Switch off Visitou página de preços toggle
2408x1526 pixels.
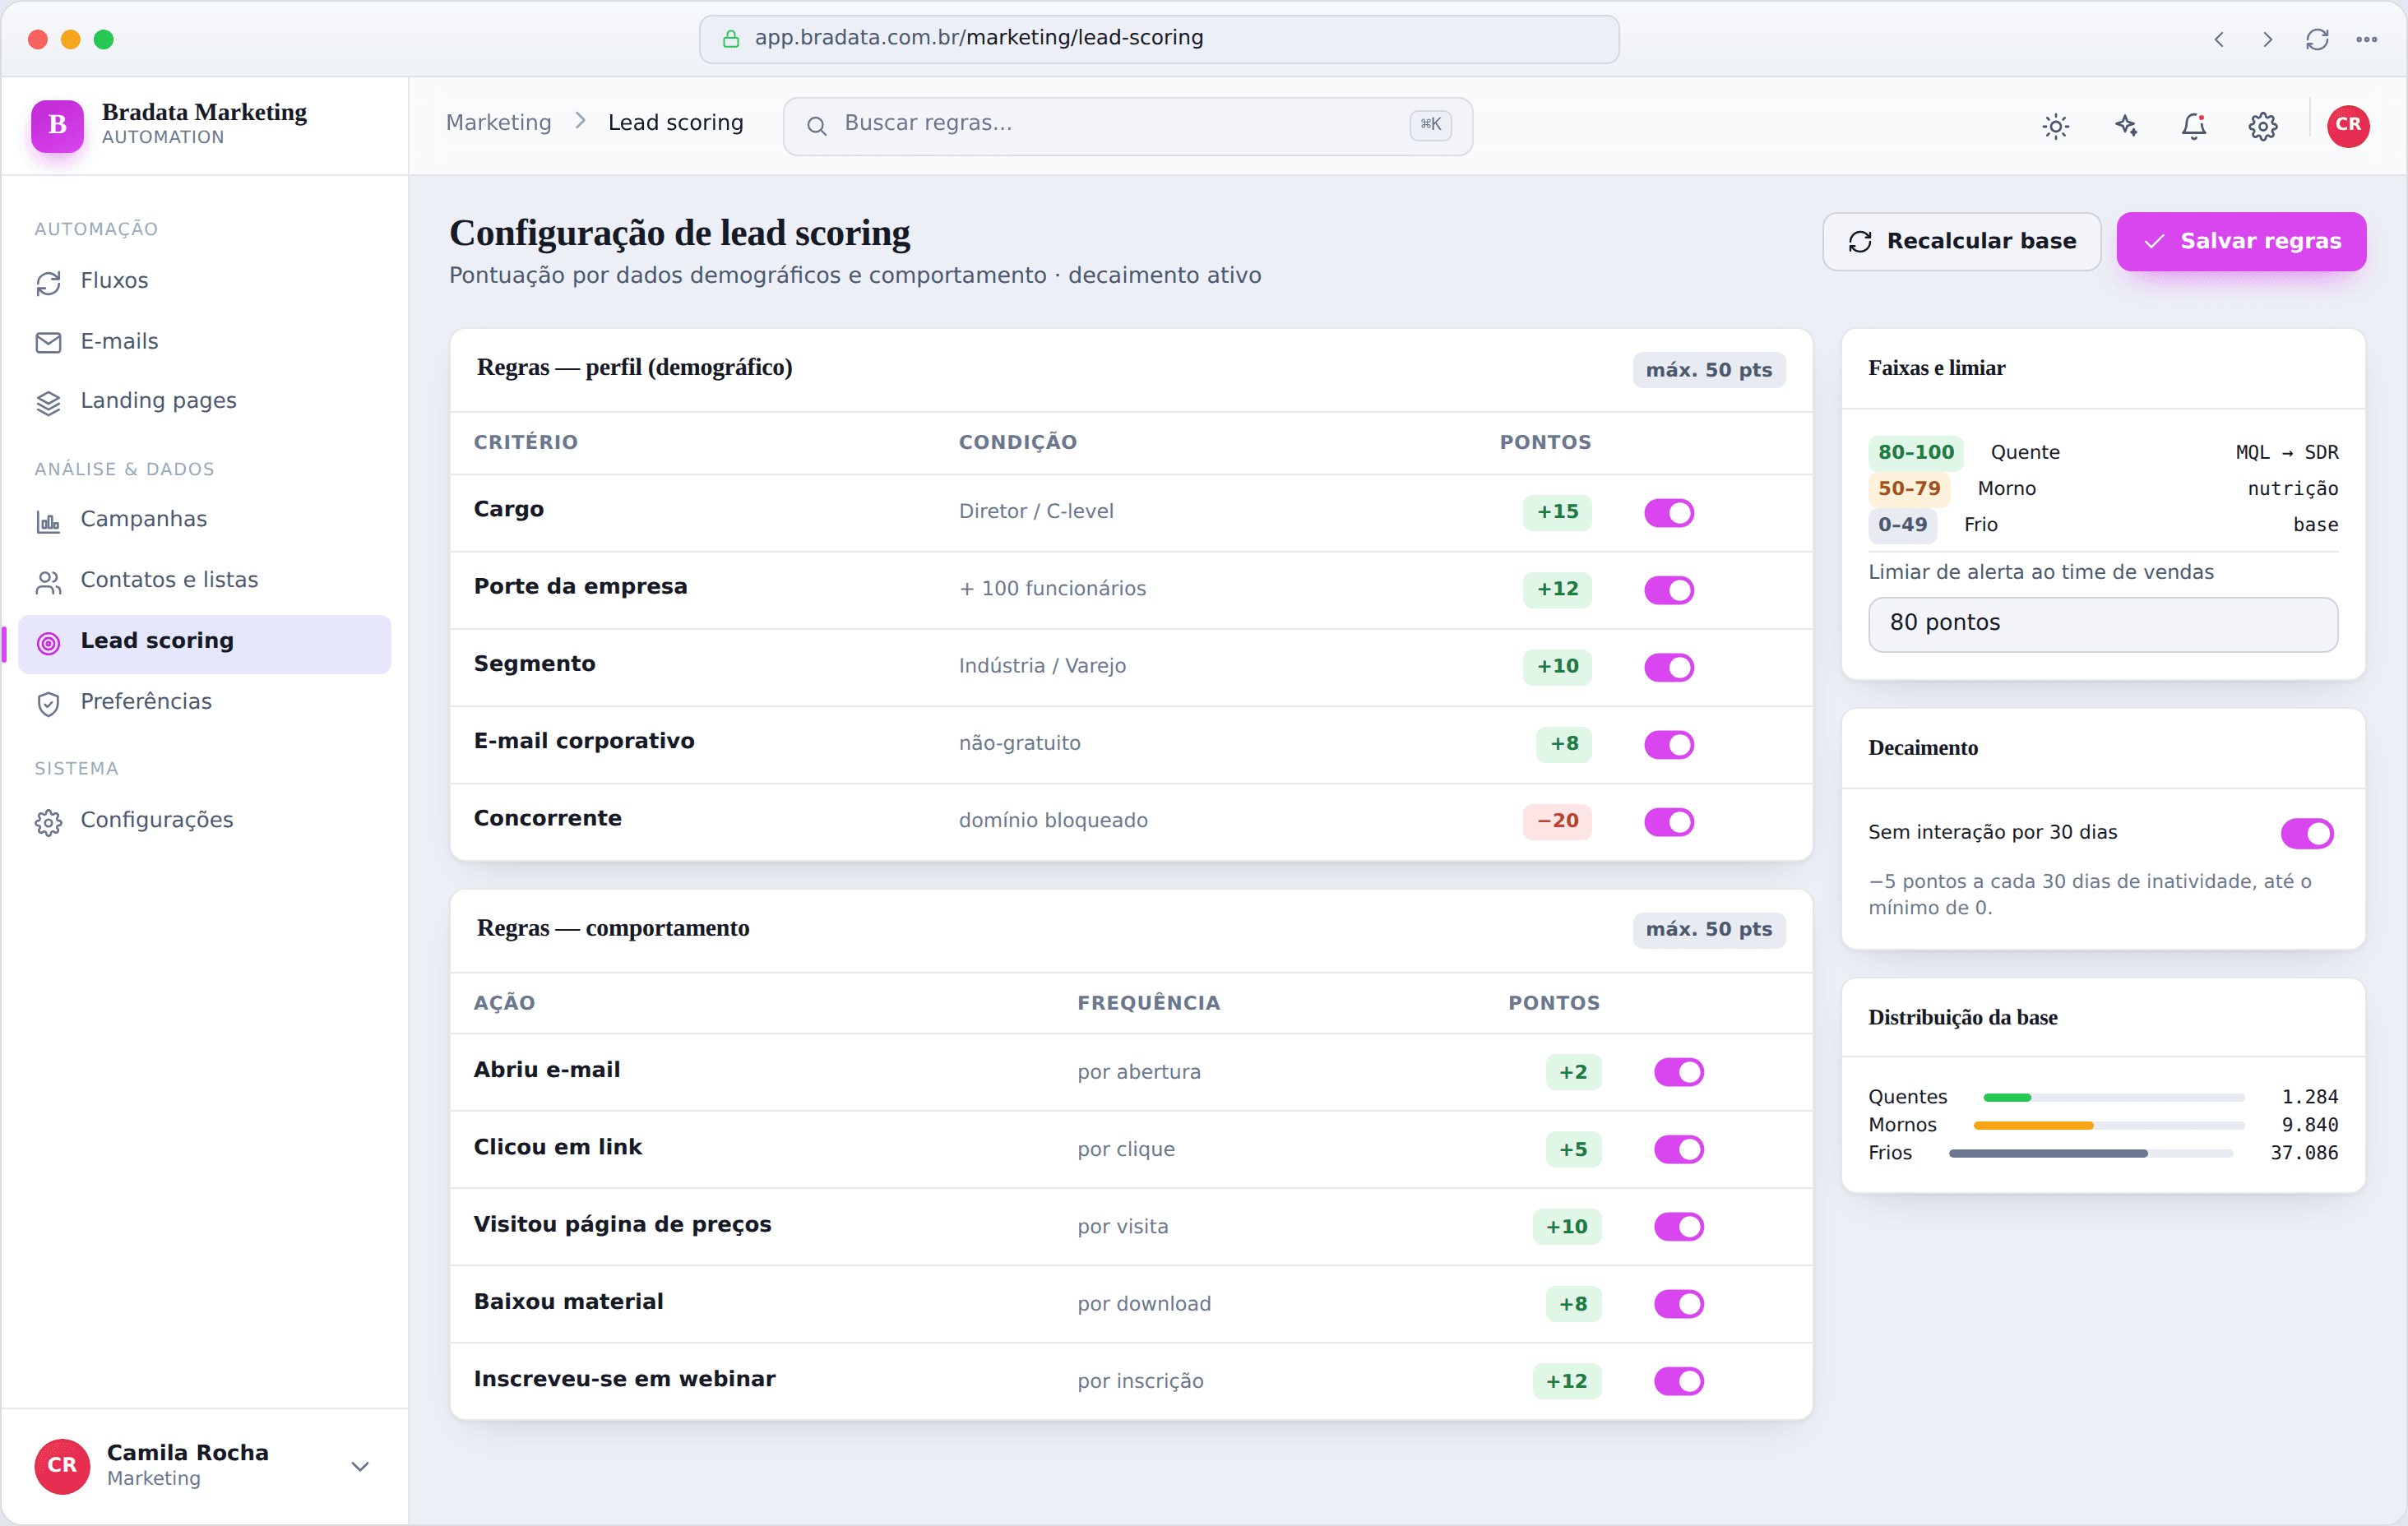click(1679, 1227)
